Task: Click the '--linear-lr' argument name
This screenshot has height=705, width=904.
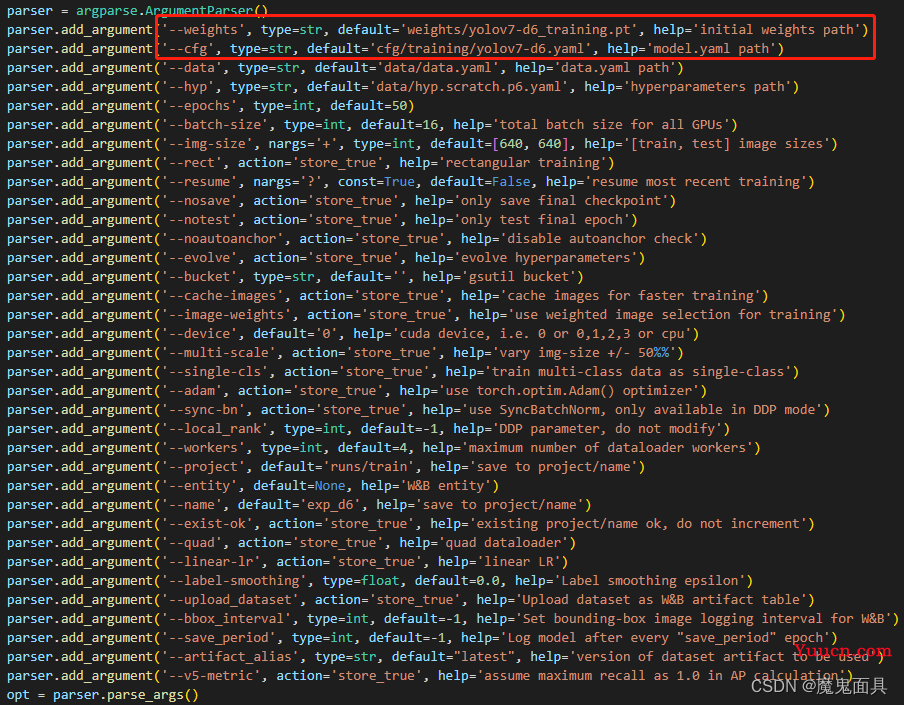Action: coord(211,563)
